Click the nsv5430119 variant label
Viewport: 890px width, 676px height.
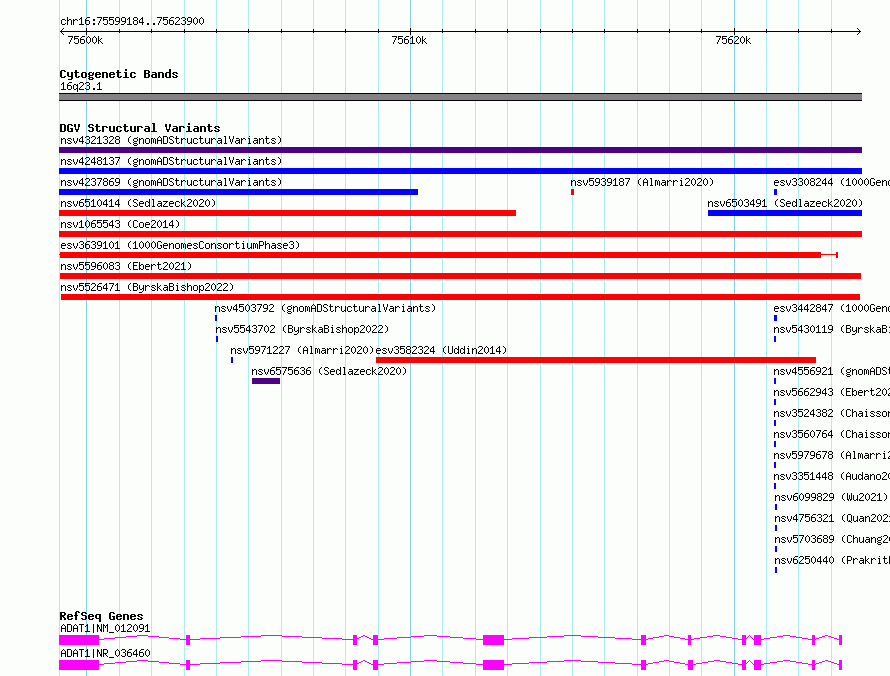831,329
